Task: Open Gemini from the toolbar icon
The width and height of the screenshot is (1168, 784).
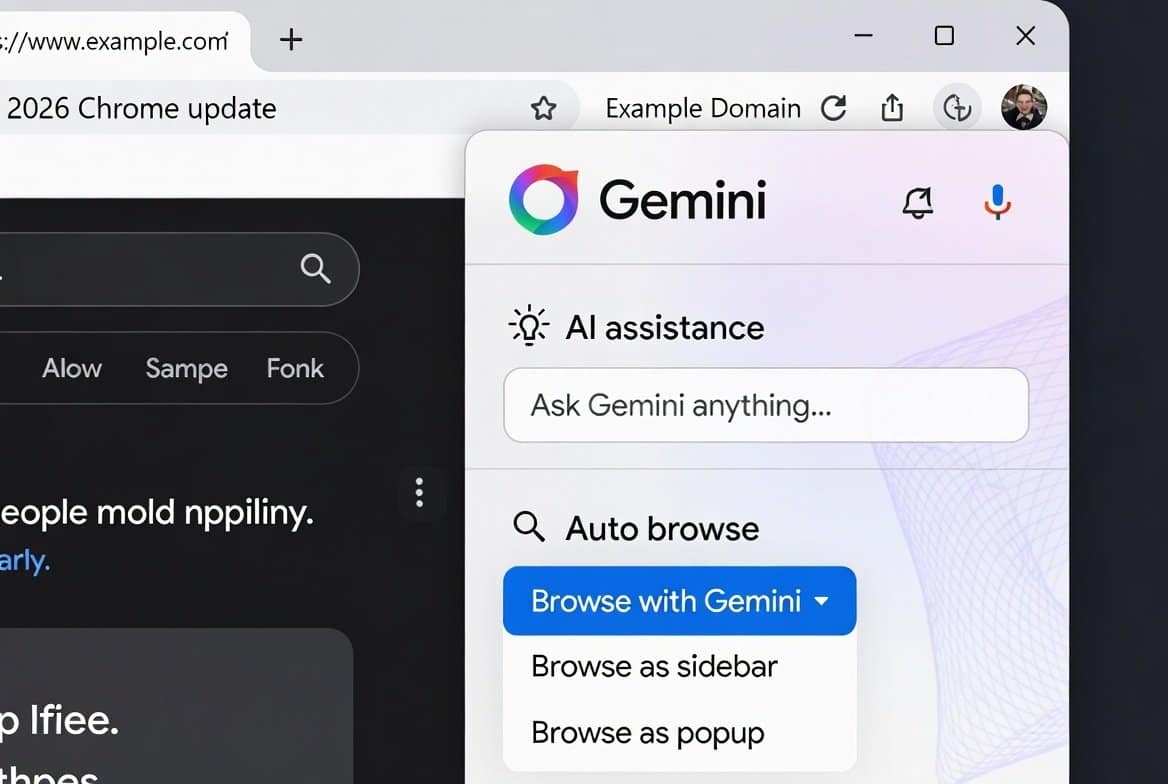Action: pyautogui.click(x=956, y=107)
